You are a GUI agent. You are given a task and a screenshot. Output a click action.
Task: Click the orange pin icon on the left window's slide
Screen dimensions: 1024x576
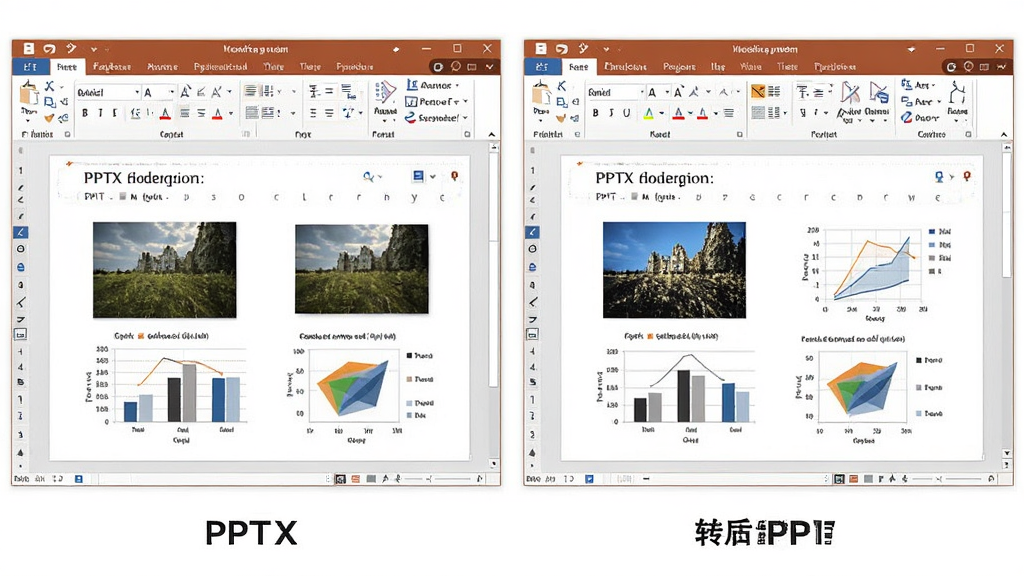[455, 176]
